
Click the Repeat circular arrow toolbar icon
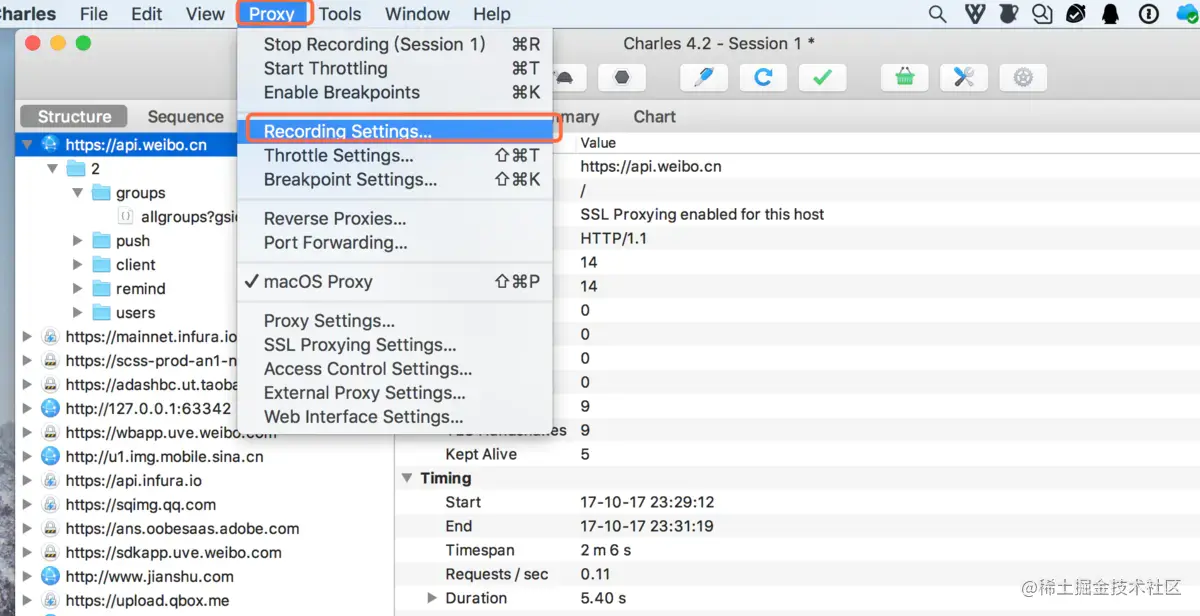763,78
